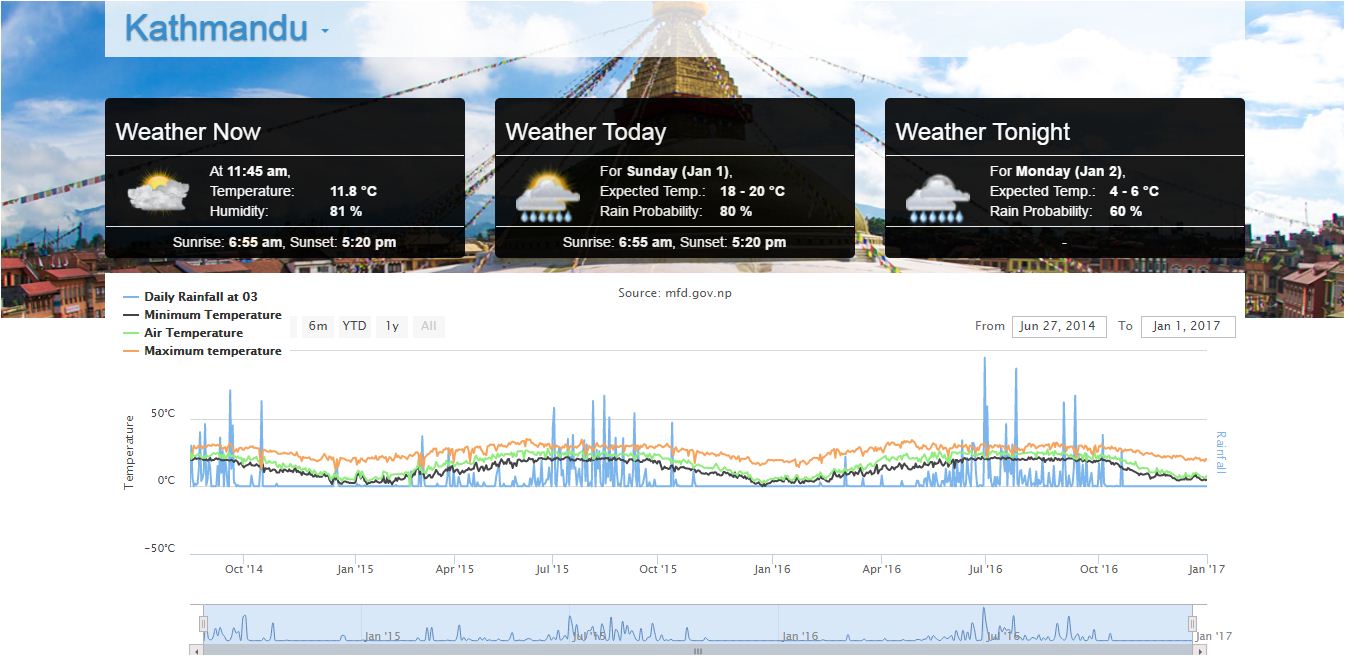This screenshot has width=1345, height=656.
Task: Click the navigator horizontal scrollbar thumb
Action: tap(698, 650)
